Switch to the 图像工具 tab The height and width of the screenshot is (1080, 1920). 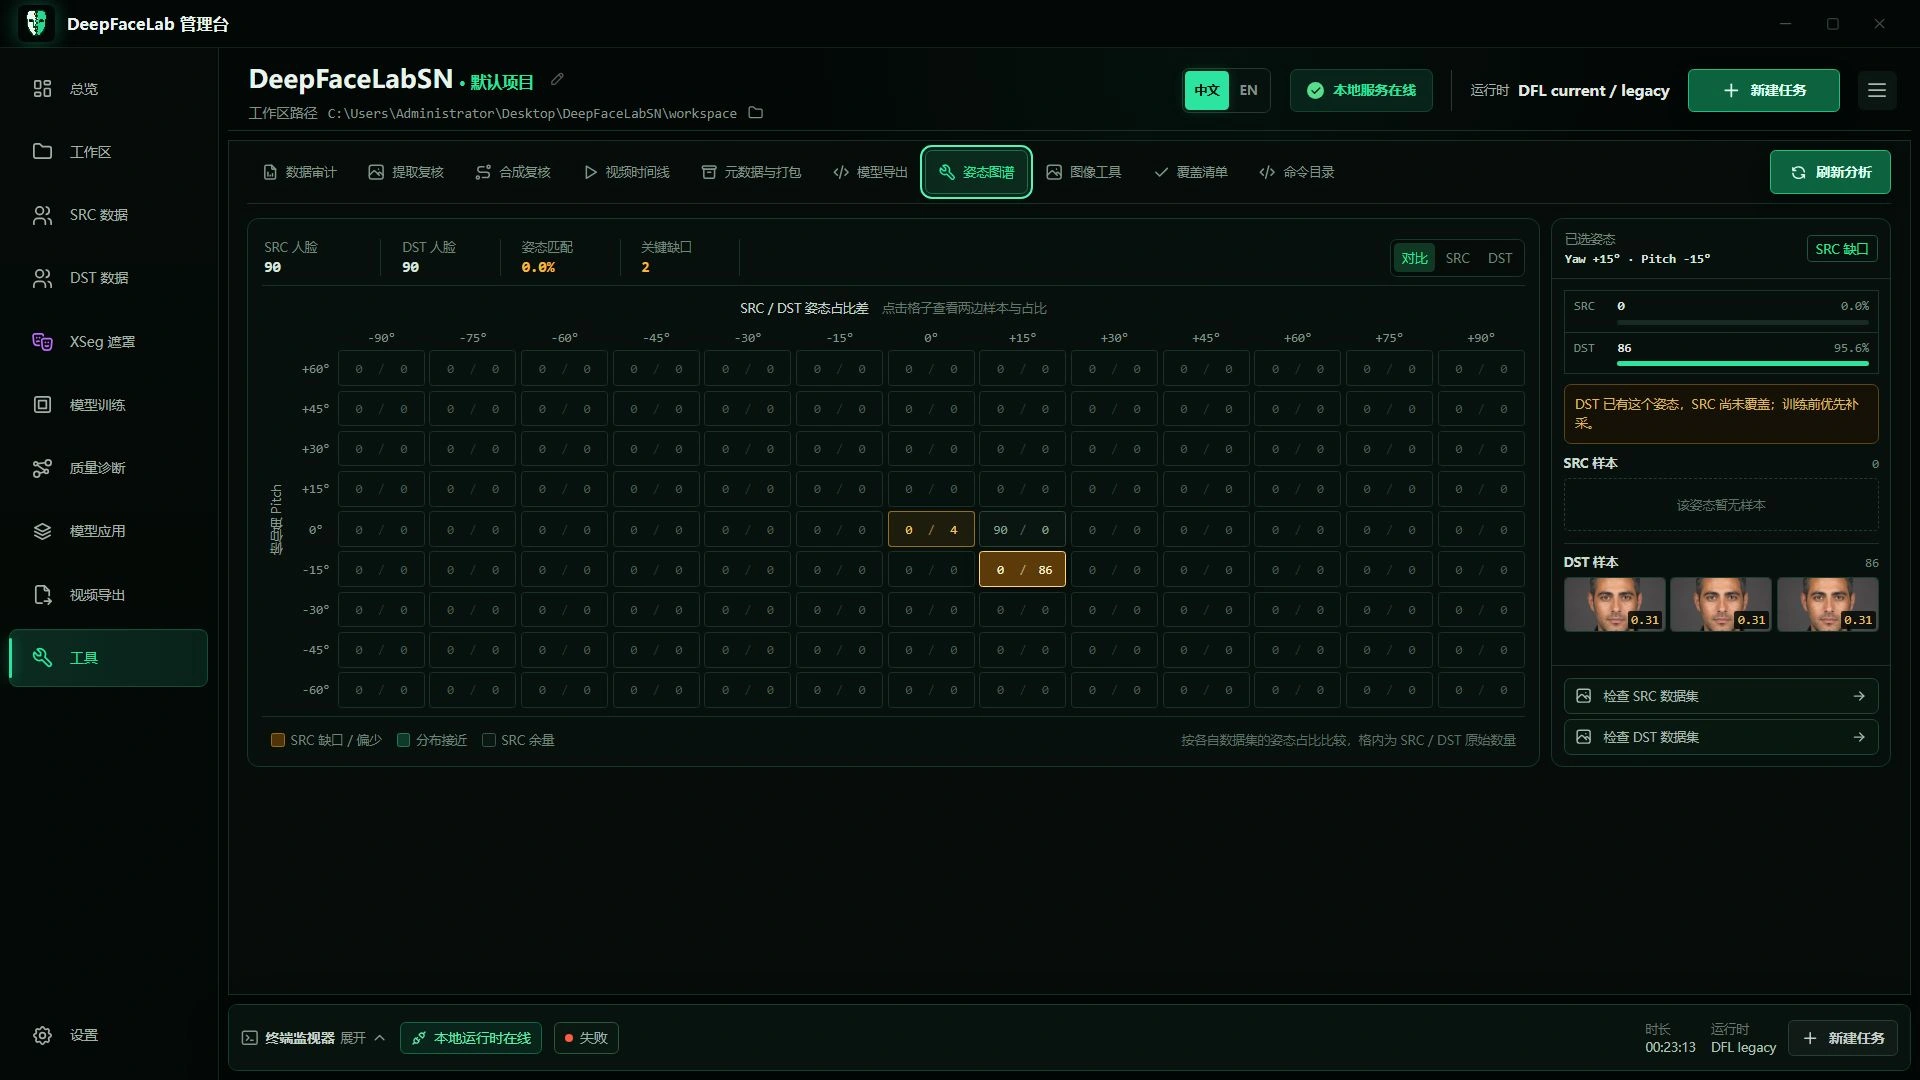coord(1084,172)
